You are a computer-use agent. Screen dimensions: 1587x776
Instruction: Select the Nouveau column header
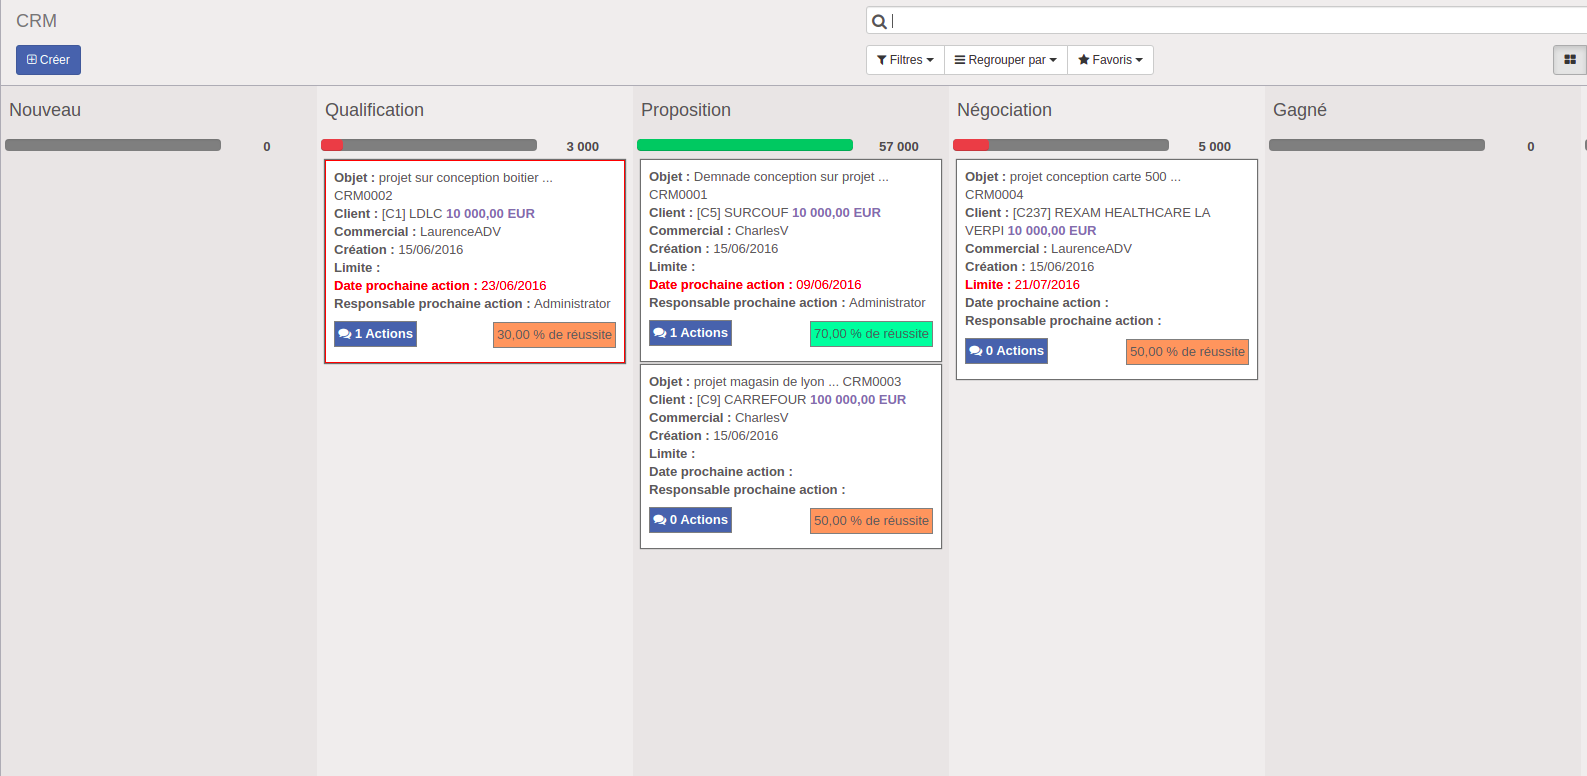pos(45,110)
